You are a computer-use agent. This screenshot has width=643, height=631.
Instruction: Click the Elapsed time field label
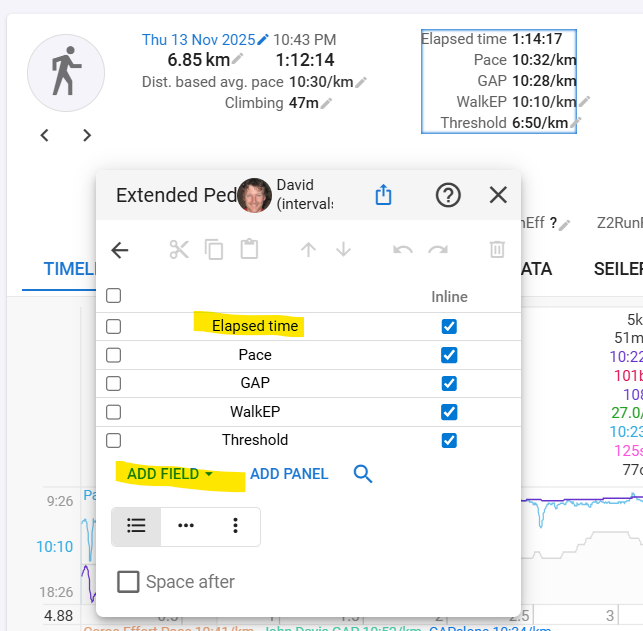255,326
